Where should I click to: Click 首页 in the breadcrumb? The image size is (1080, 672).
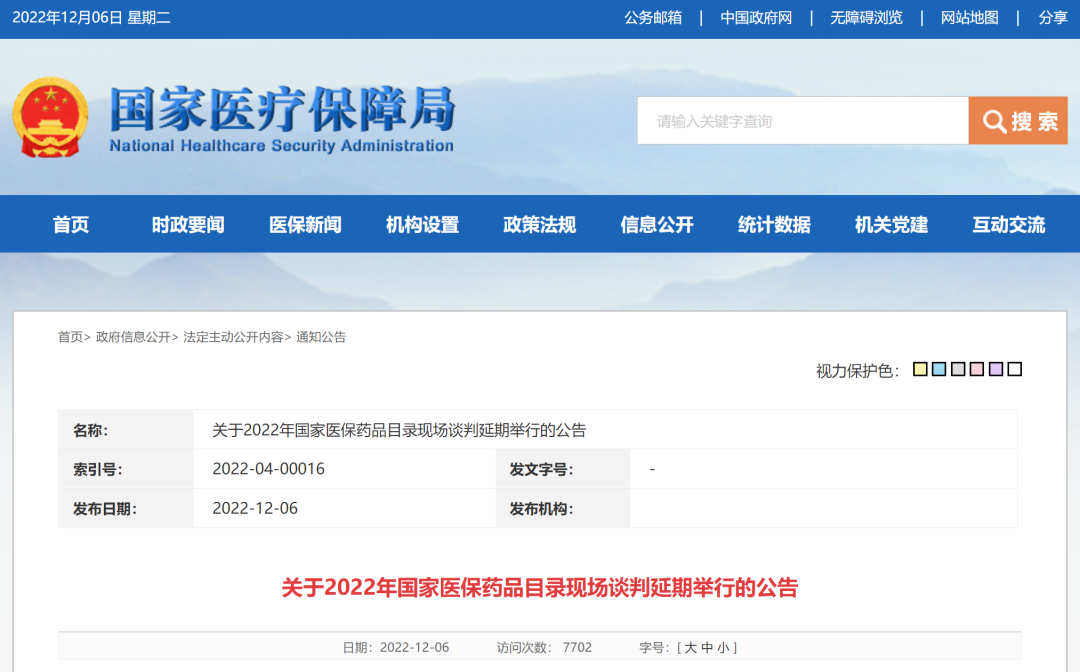pos(70,337)
